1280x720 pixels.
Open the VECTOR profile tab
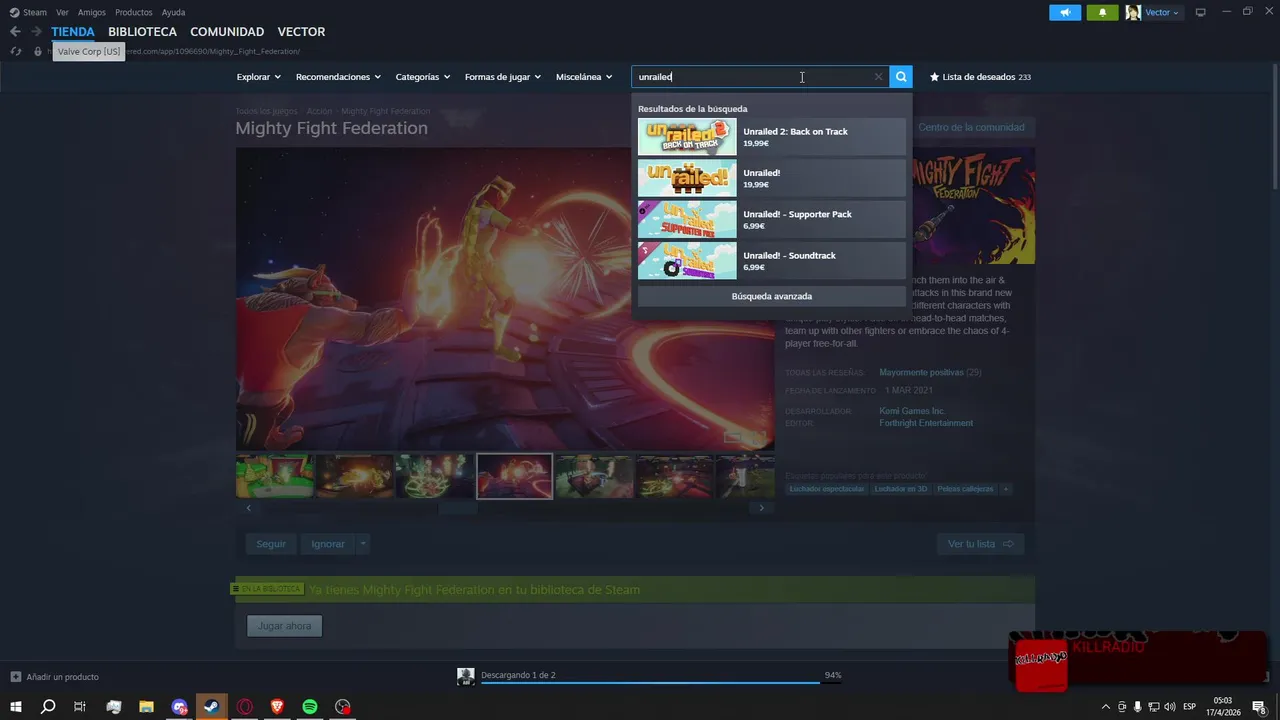[x=301, y=32]
